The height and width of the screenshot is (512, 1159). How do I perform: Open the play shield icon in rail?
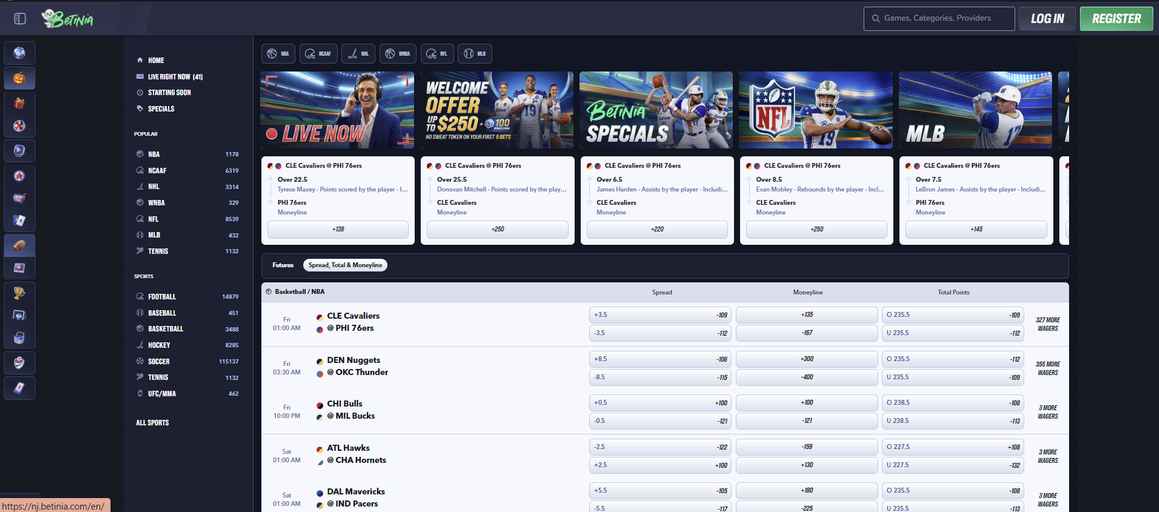[x=19, y=151]
